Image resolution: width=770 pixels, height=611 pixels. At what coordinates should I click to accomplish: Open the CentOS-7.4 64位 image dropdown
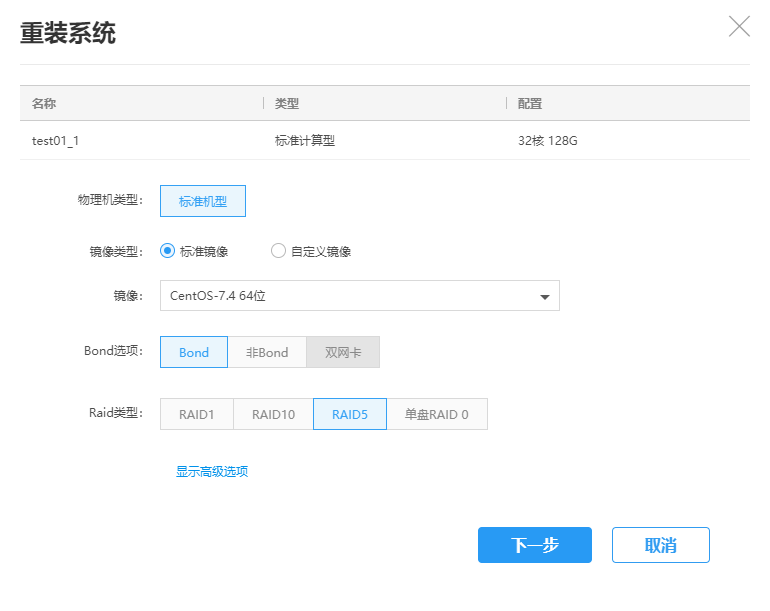coord(359,296)
